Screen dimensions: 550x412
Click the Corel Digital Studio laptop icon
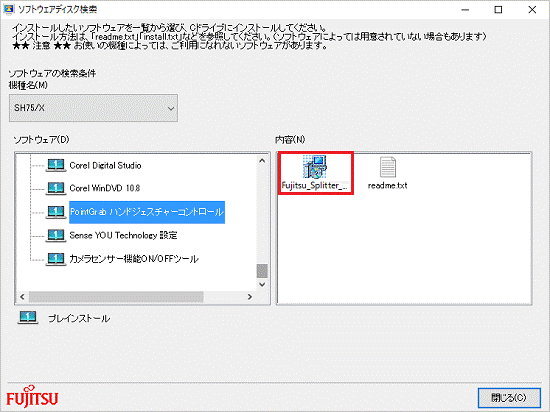56,165
